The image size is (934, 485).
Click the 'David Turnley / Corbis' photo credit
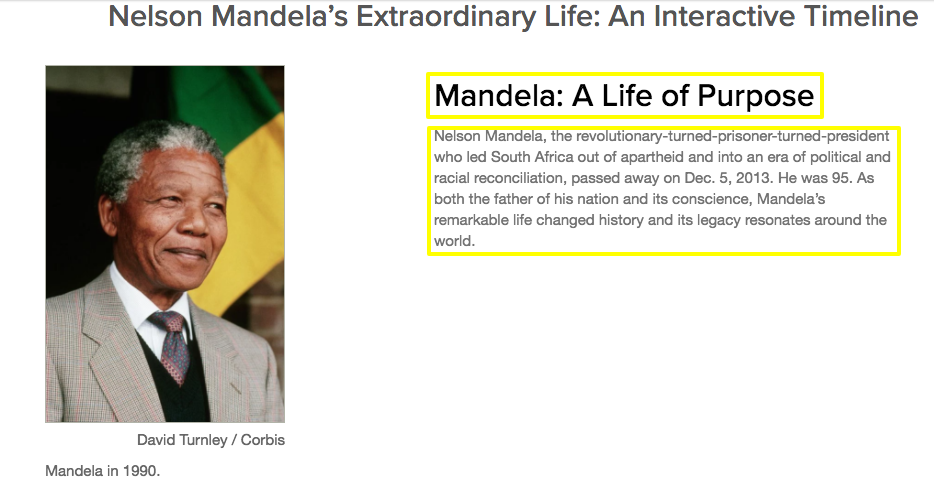pos(211,440)
